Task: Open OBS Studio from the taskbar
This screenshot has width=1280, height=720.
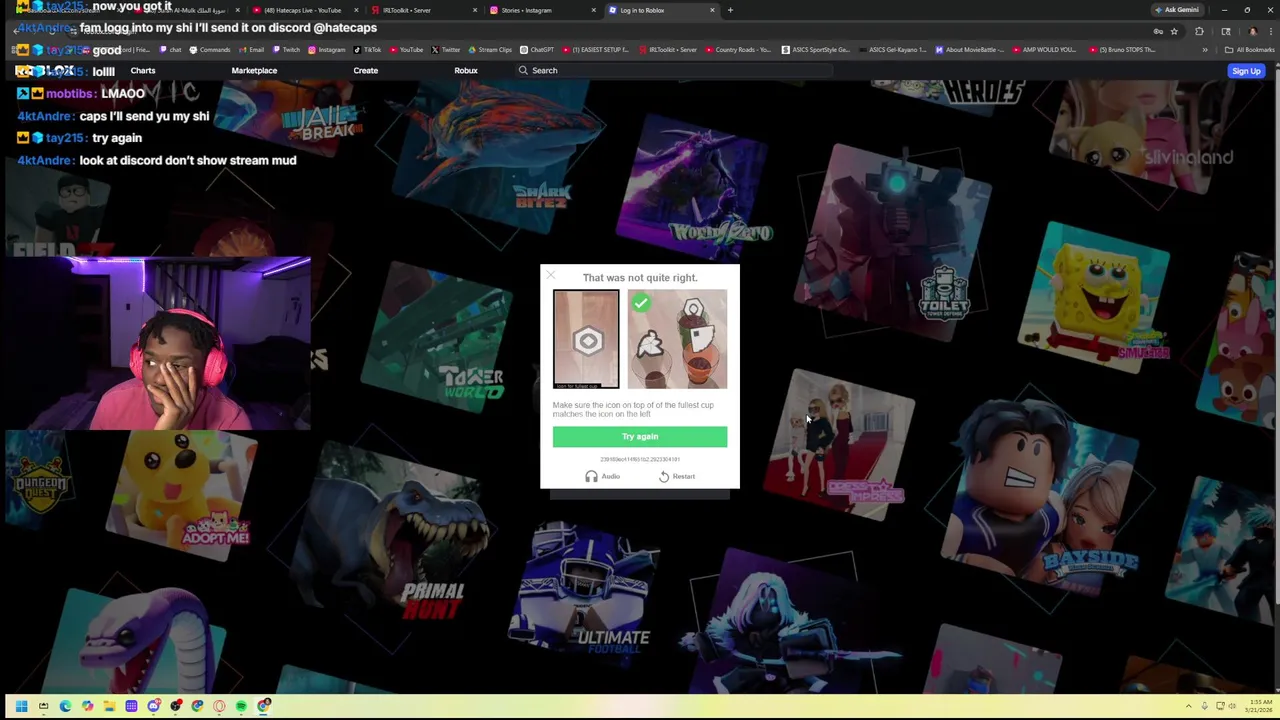Action: click(x=176, y=706)
